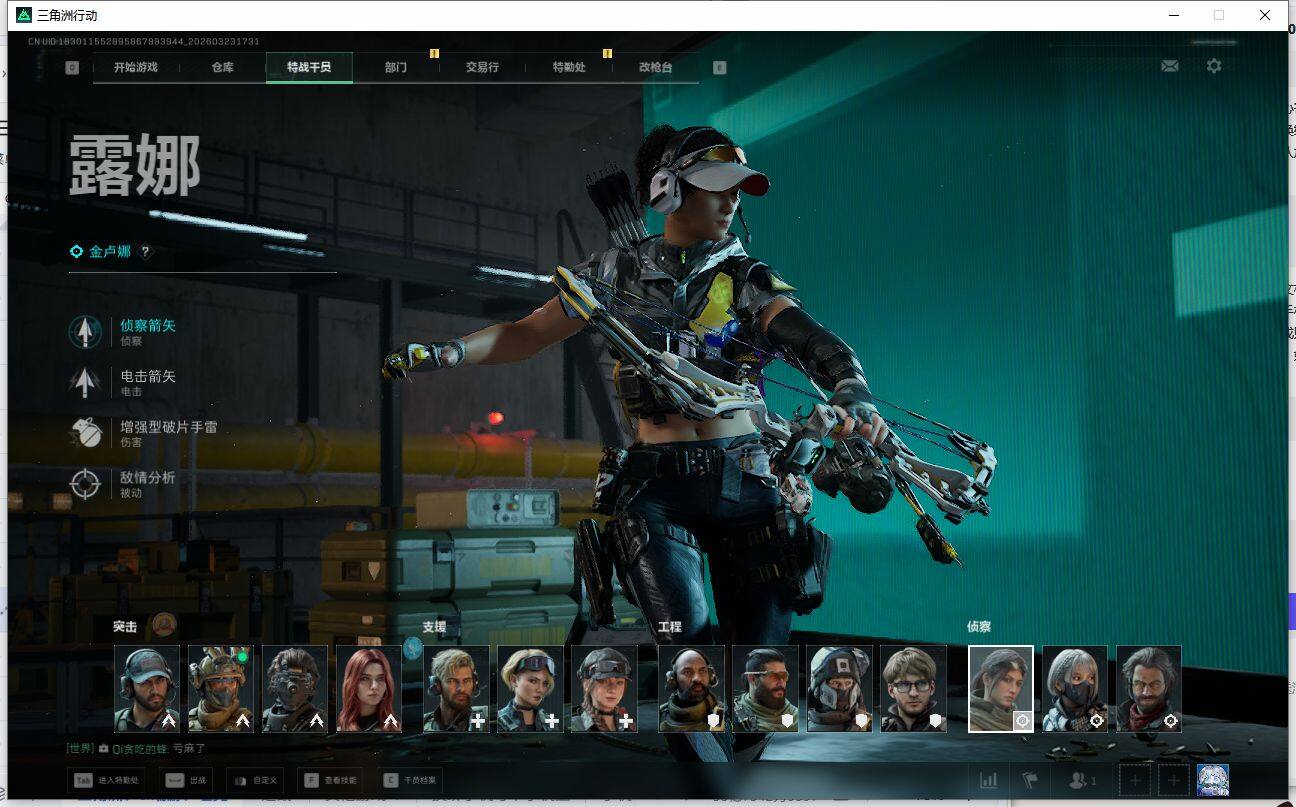Viewport: 1296px width, 807px height.
Task: Open the mail envelope icon
Action: click(x=1169, y=66)
